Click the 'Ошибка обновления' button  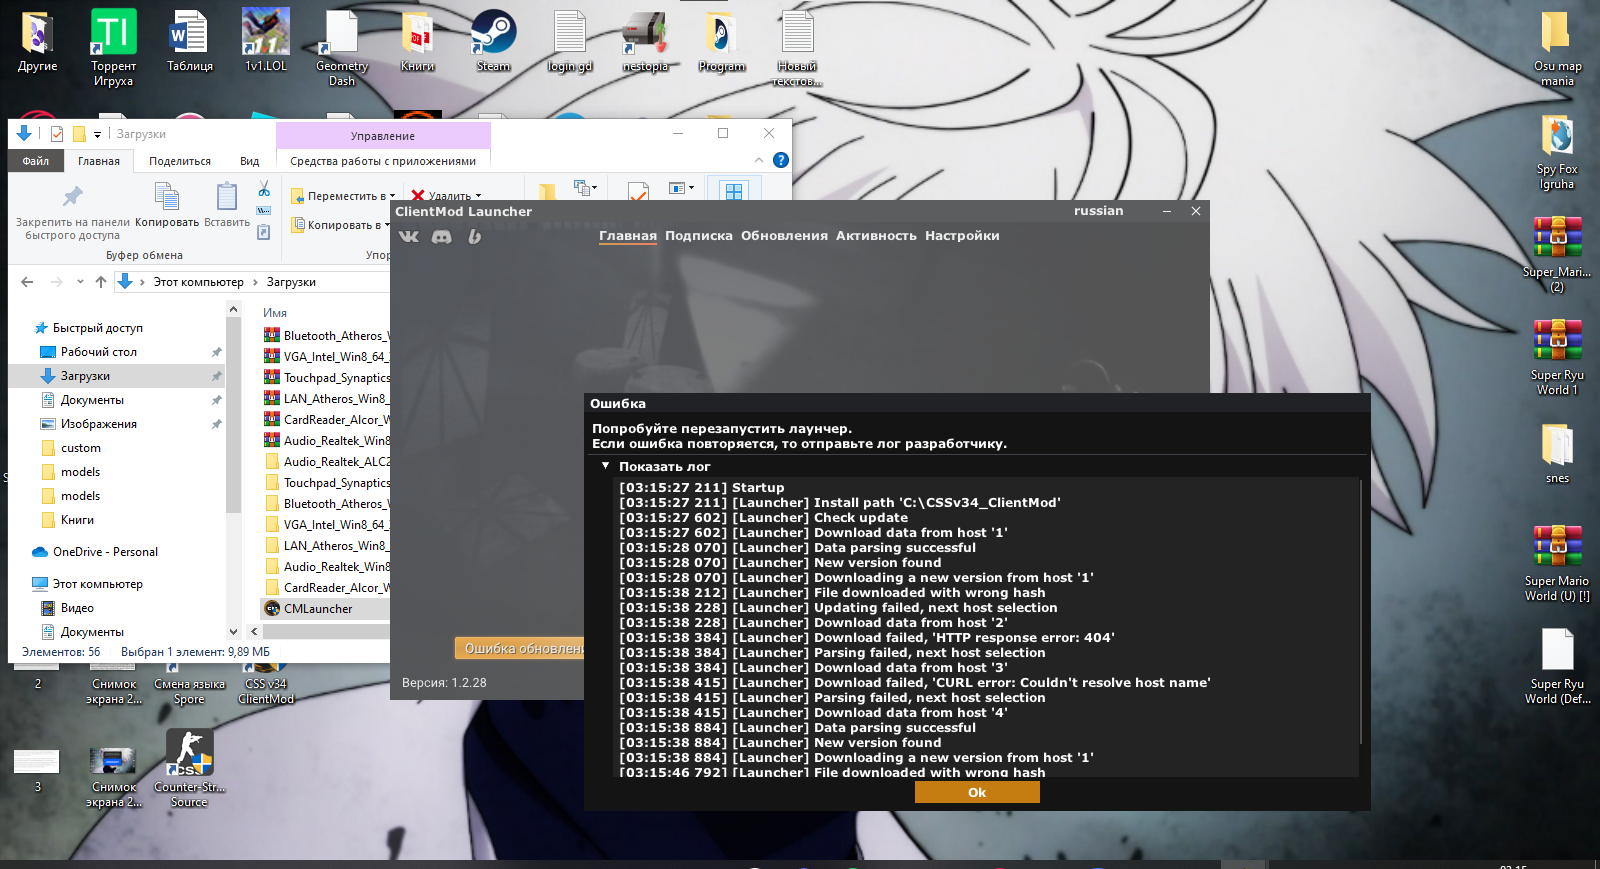click(x=520, y=648)
